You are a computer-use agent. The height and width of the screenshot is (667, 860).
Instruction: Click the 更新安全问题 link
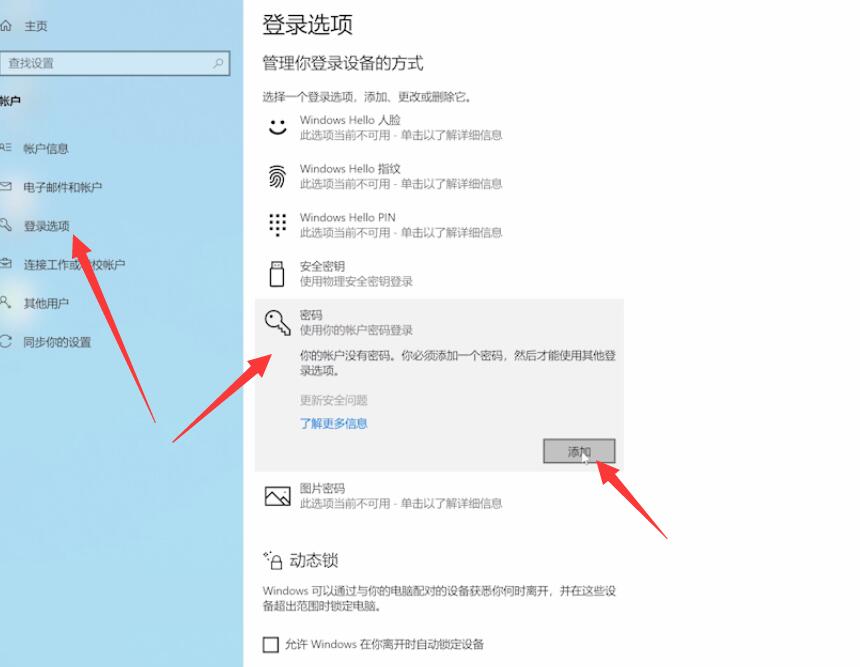(333, 400)
